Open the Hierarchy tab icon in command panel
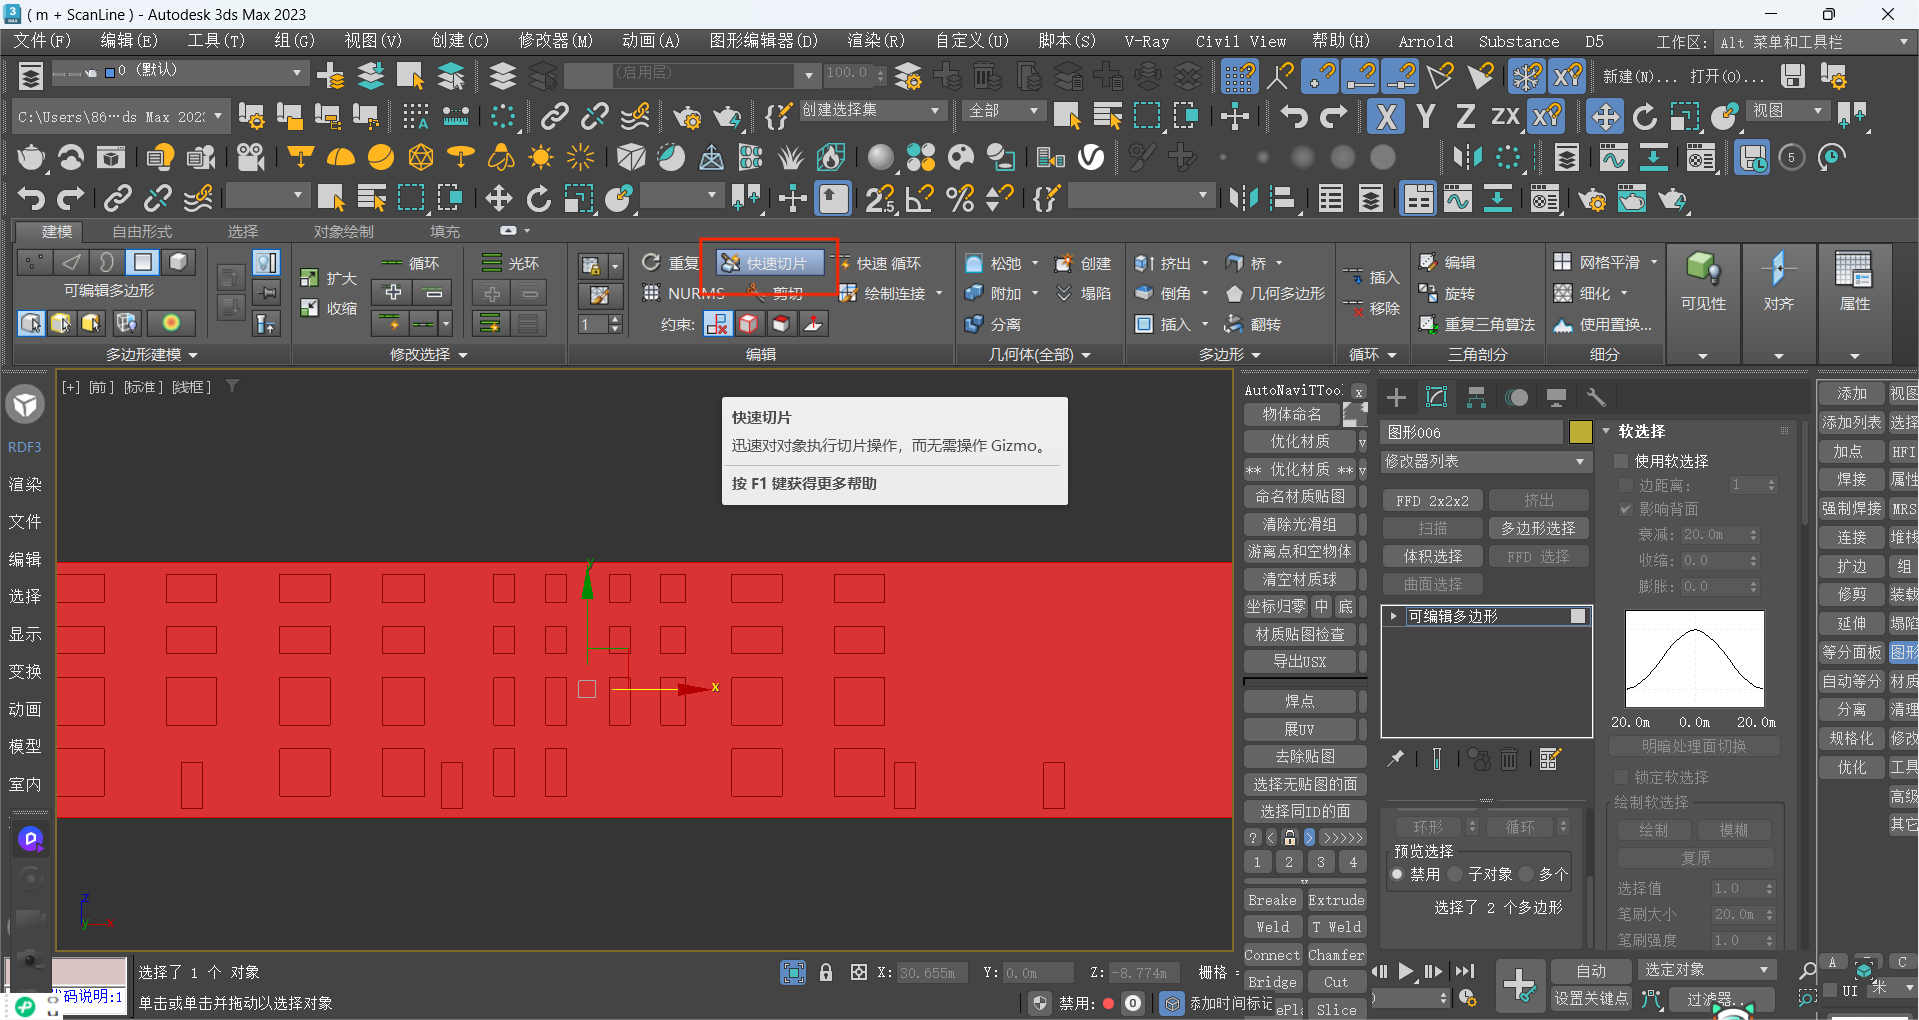Screen dimensions: 1919x1020 (1476, 397)
